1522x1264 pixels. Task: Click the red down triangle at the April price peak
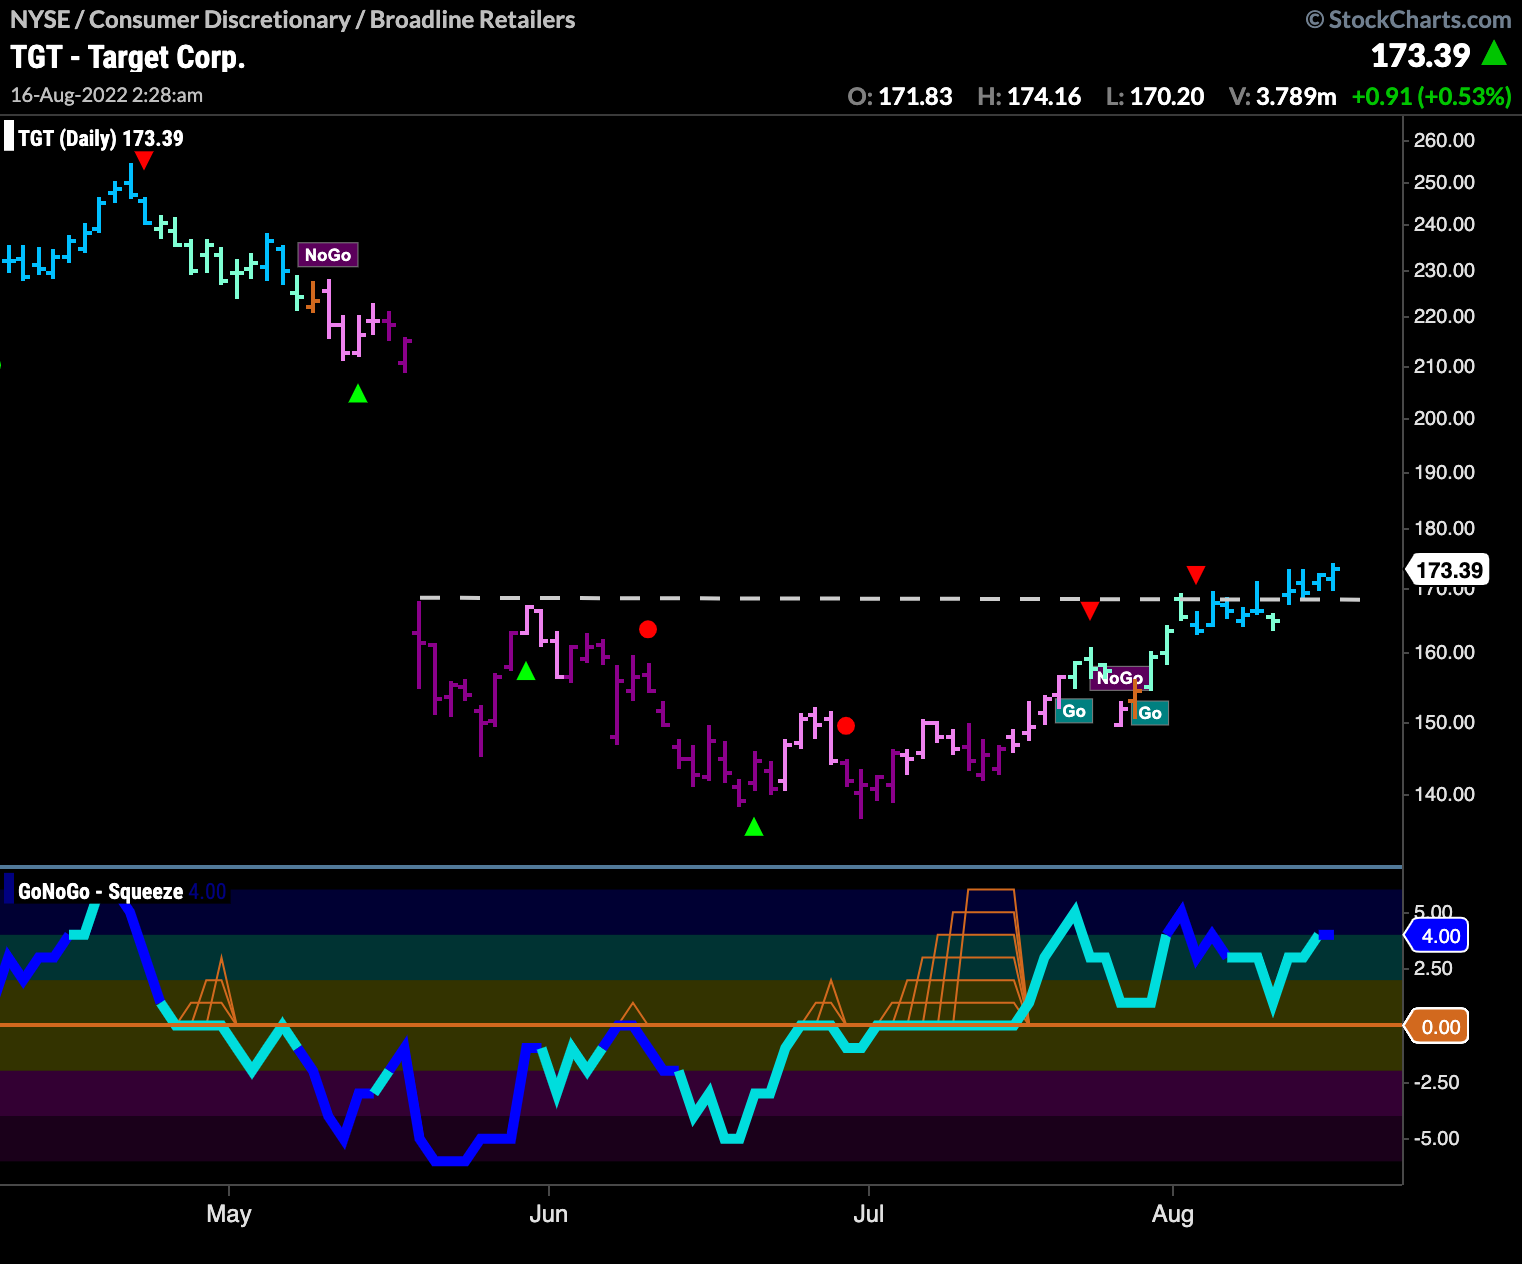pos(144,161)
